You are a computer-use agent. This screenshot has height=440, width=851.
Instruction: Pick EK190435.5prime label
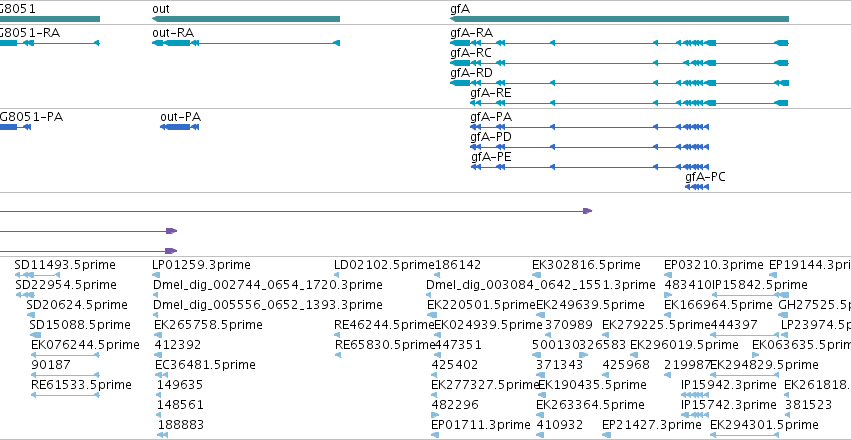592,385
